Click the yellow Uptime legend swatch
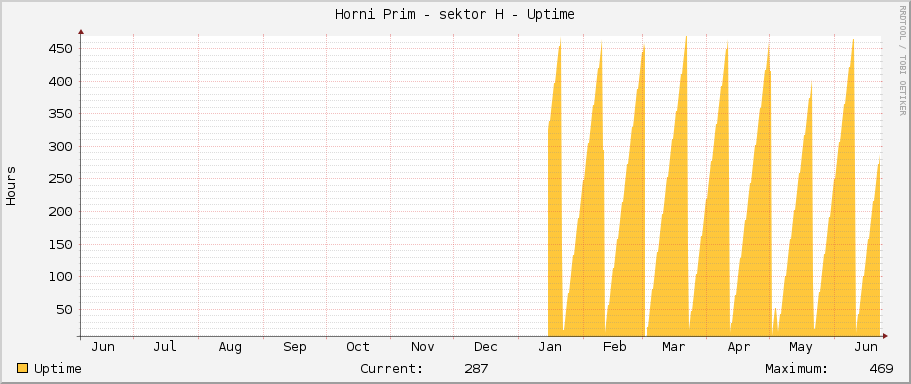 coord(23,368)
